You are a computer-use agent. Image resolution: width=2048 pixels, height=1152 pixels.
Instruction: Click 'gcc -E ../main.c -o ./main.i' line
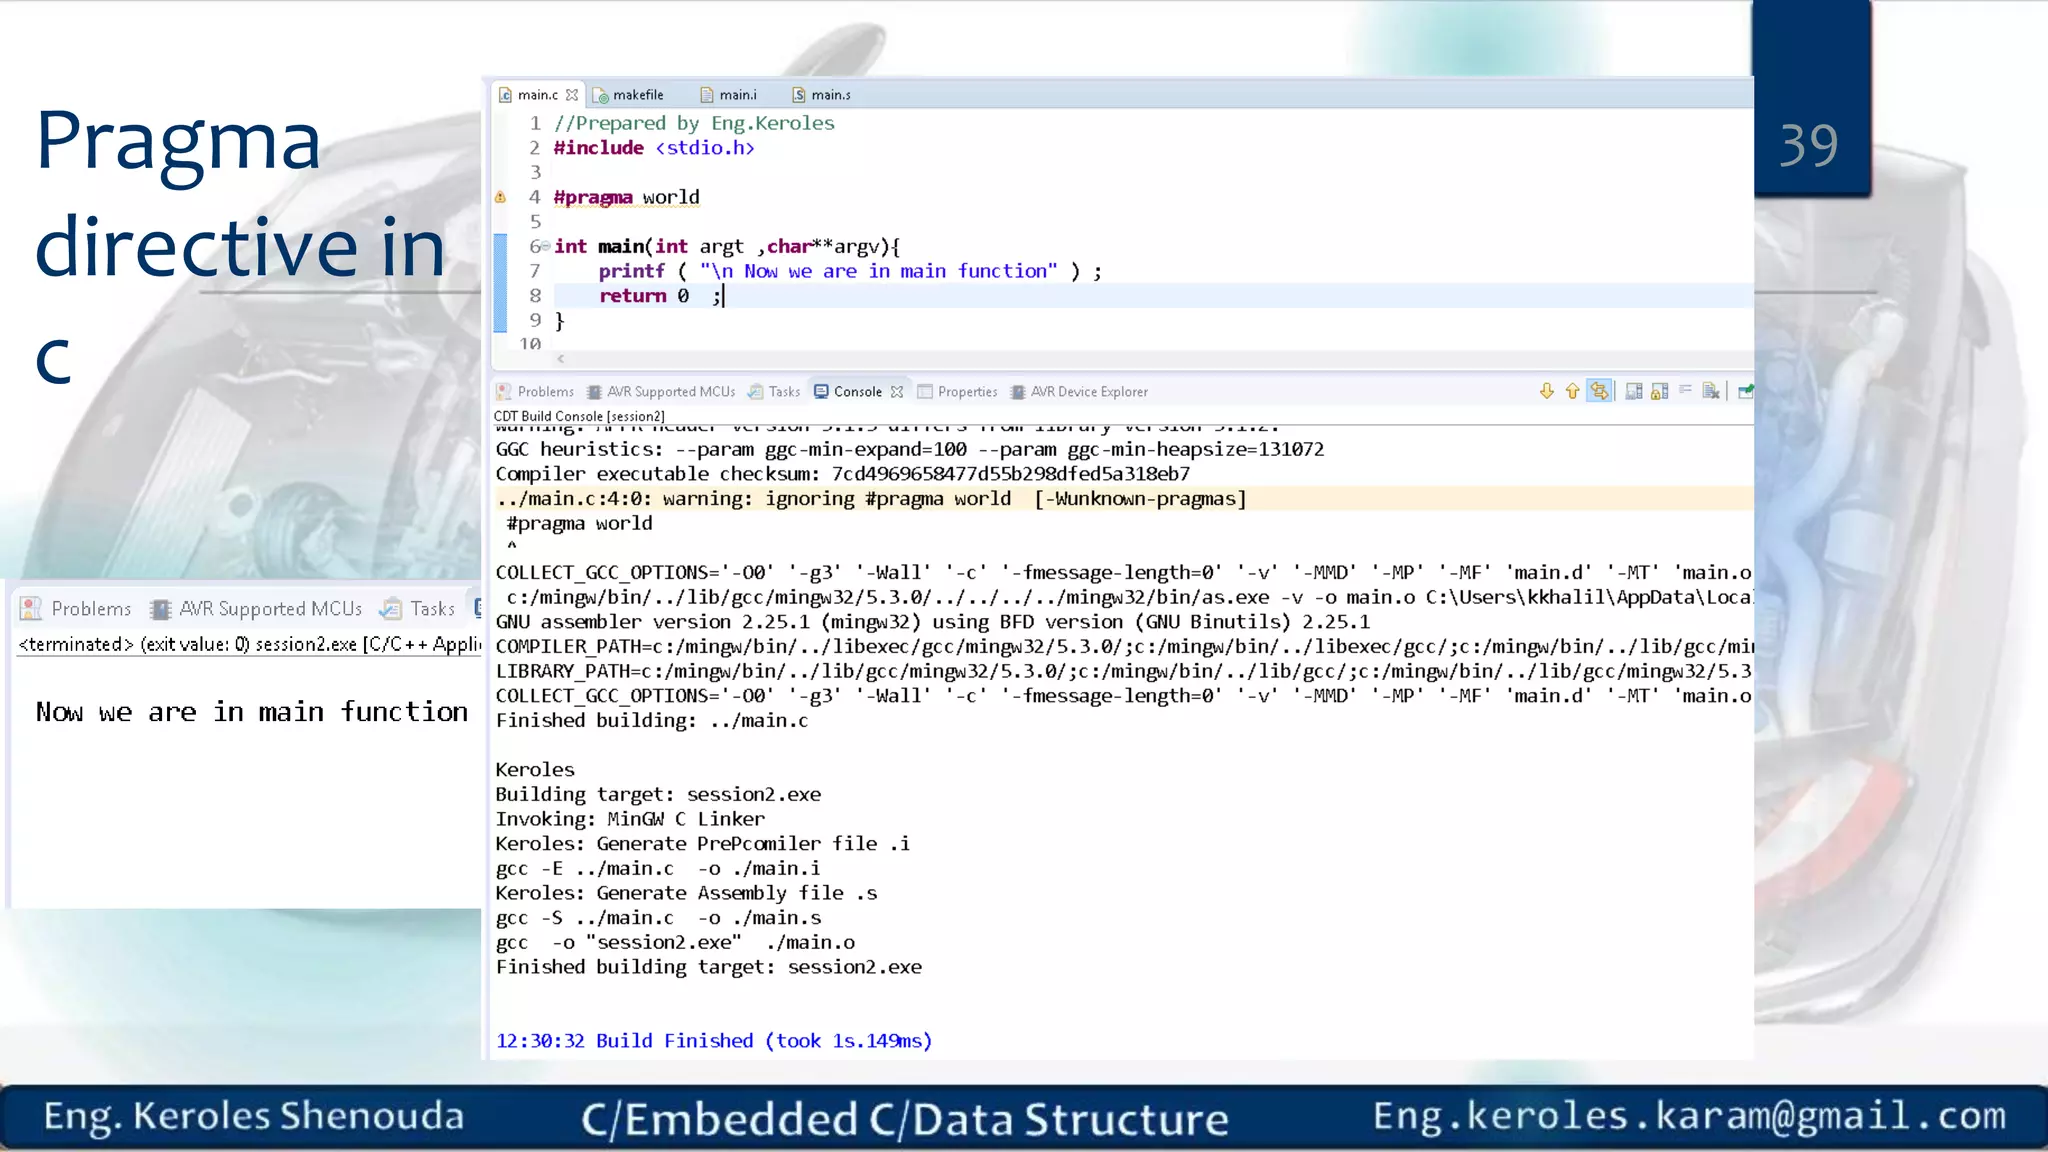658,868
